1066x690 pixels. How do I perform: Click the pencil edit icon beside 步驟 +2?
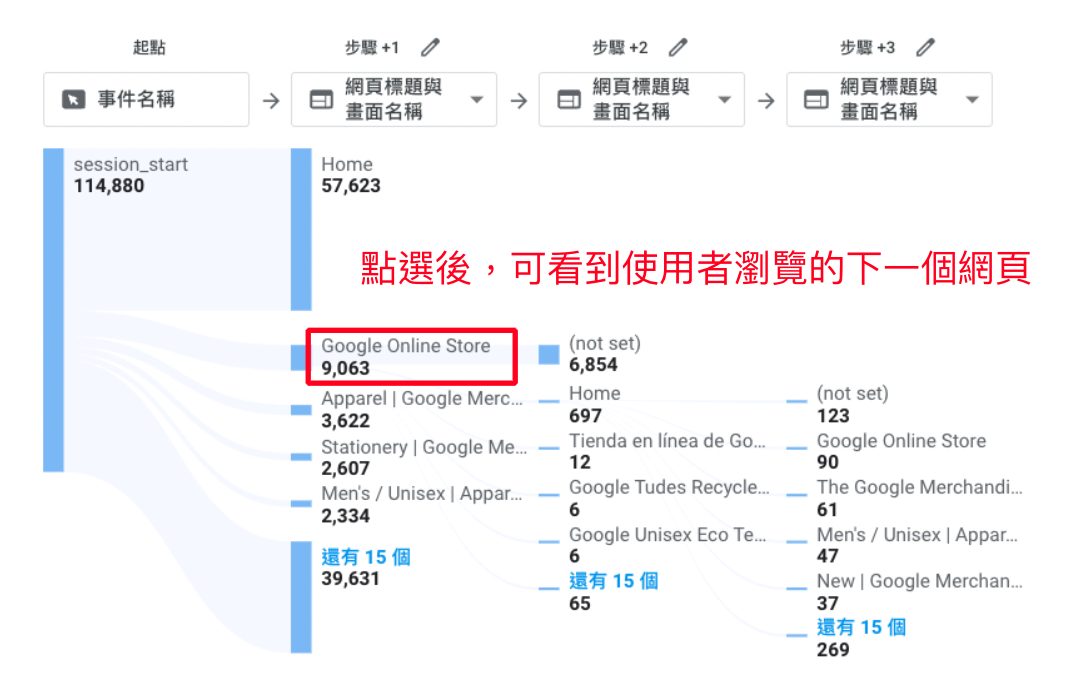click(678, 48)
